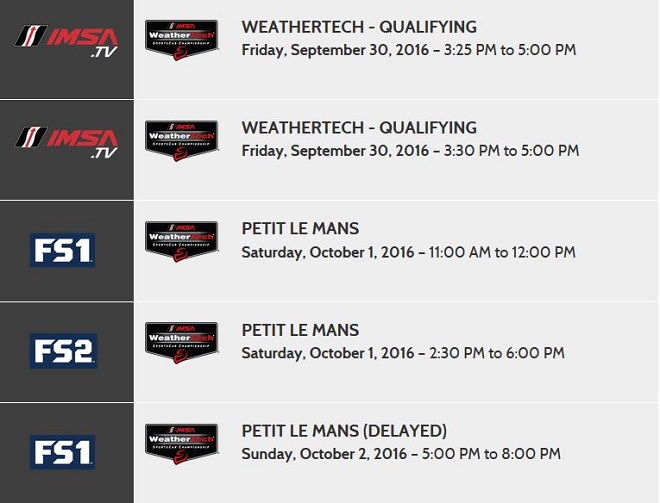Open the Petit Le Mans (Delayed) title
660x503 pixels.
(x=344, y=431)
